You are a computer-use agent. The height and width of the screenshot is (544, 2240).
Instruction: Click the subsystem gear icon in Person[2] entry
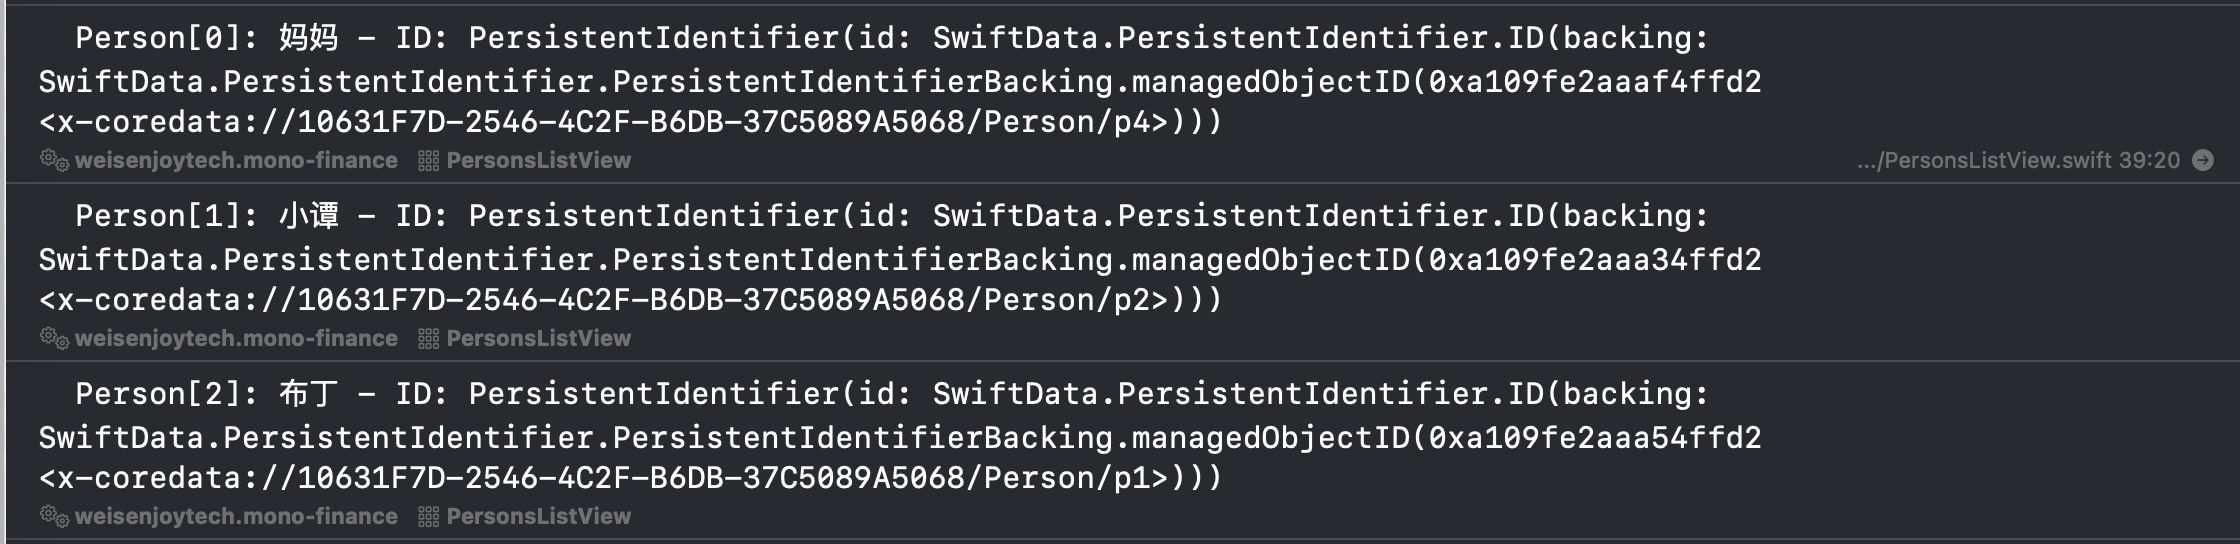click(x=54, y=516)
